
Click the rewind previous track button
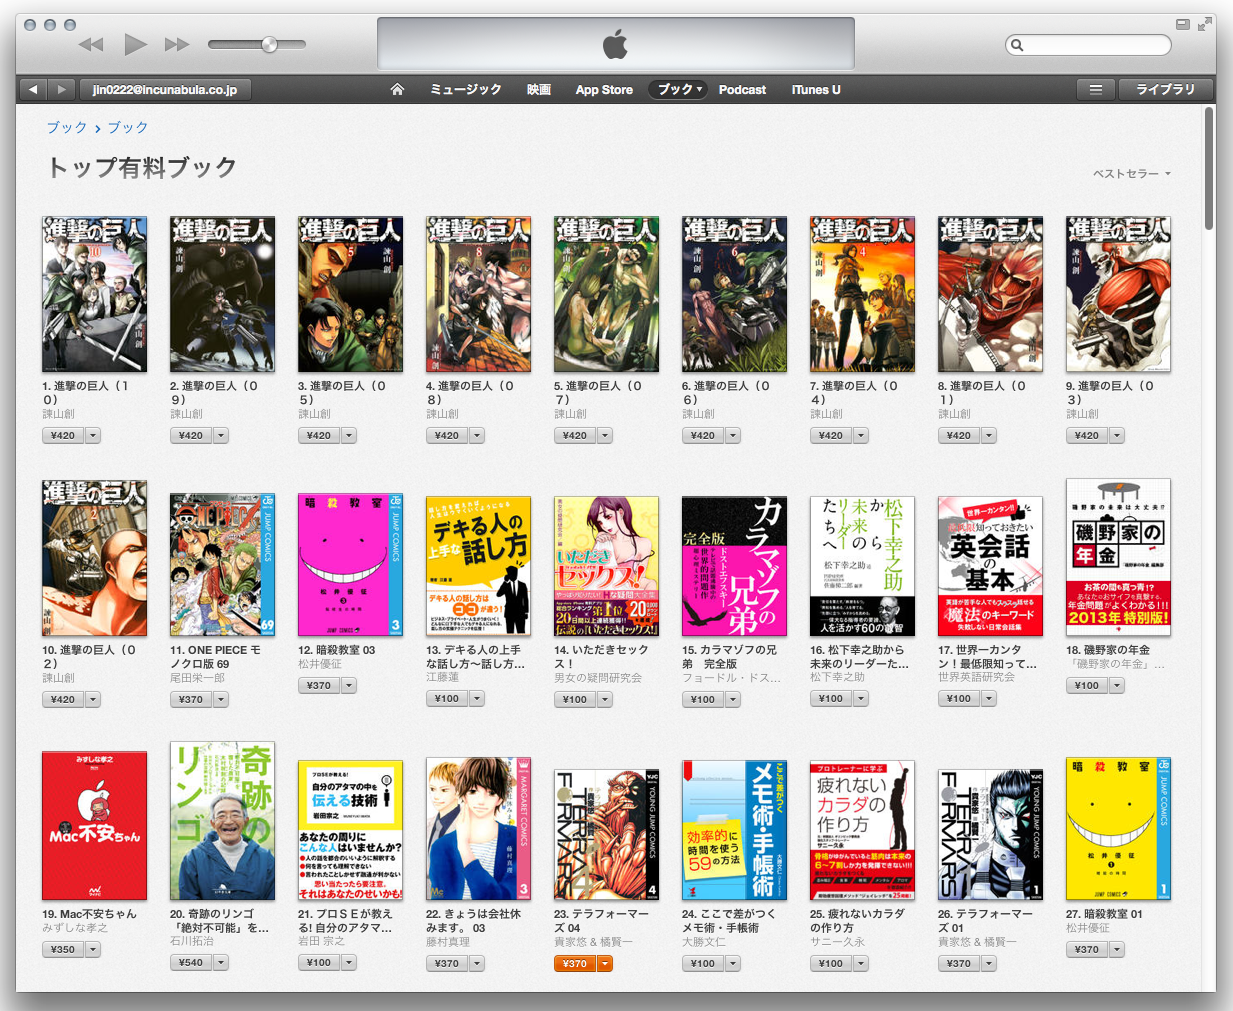coord(91,44)
